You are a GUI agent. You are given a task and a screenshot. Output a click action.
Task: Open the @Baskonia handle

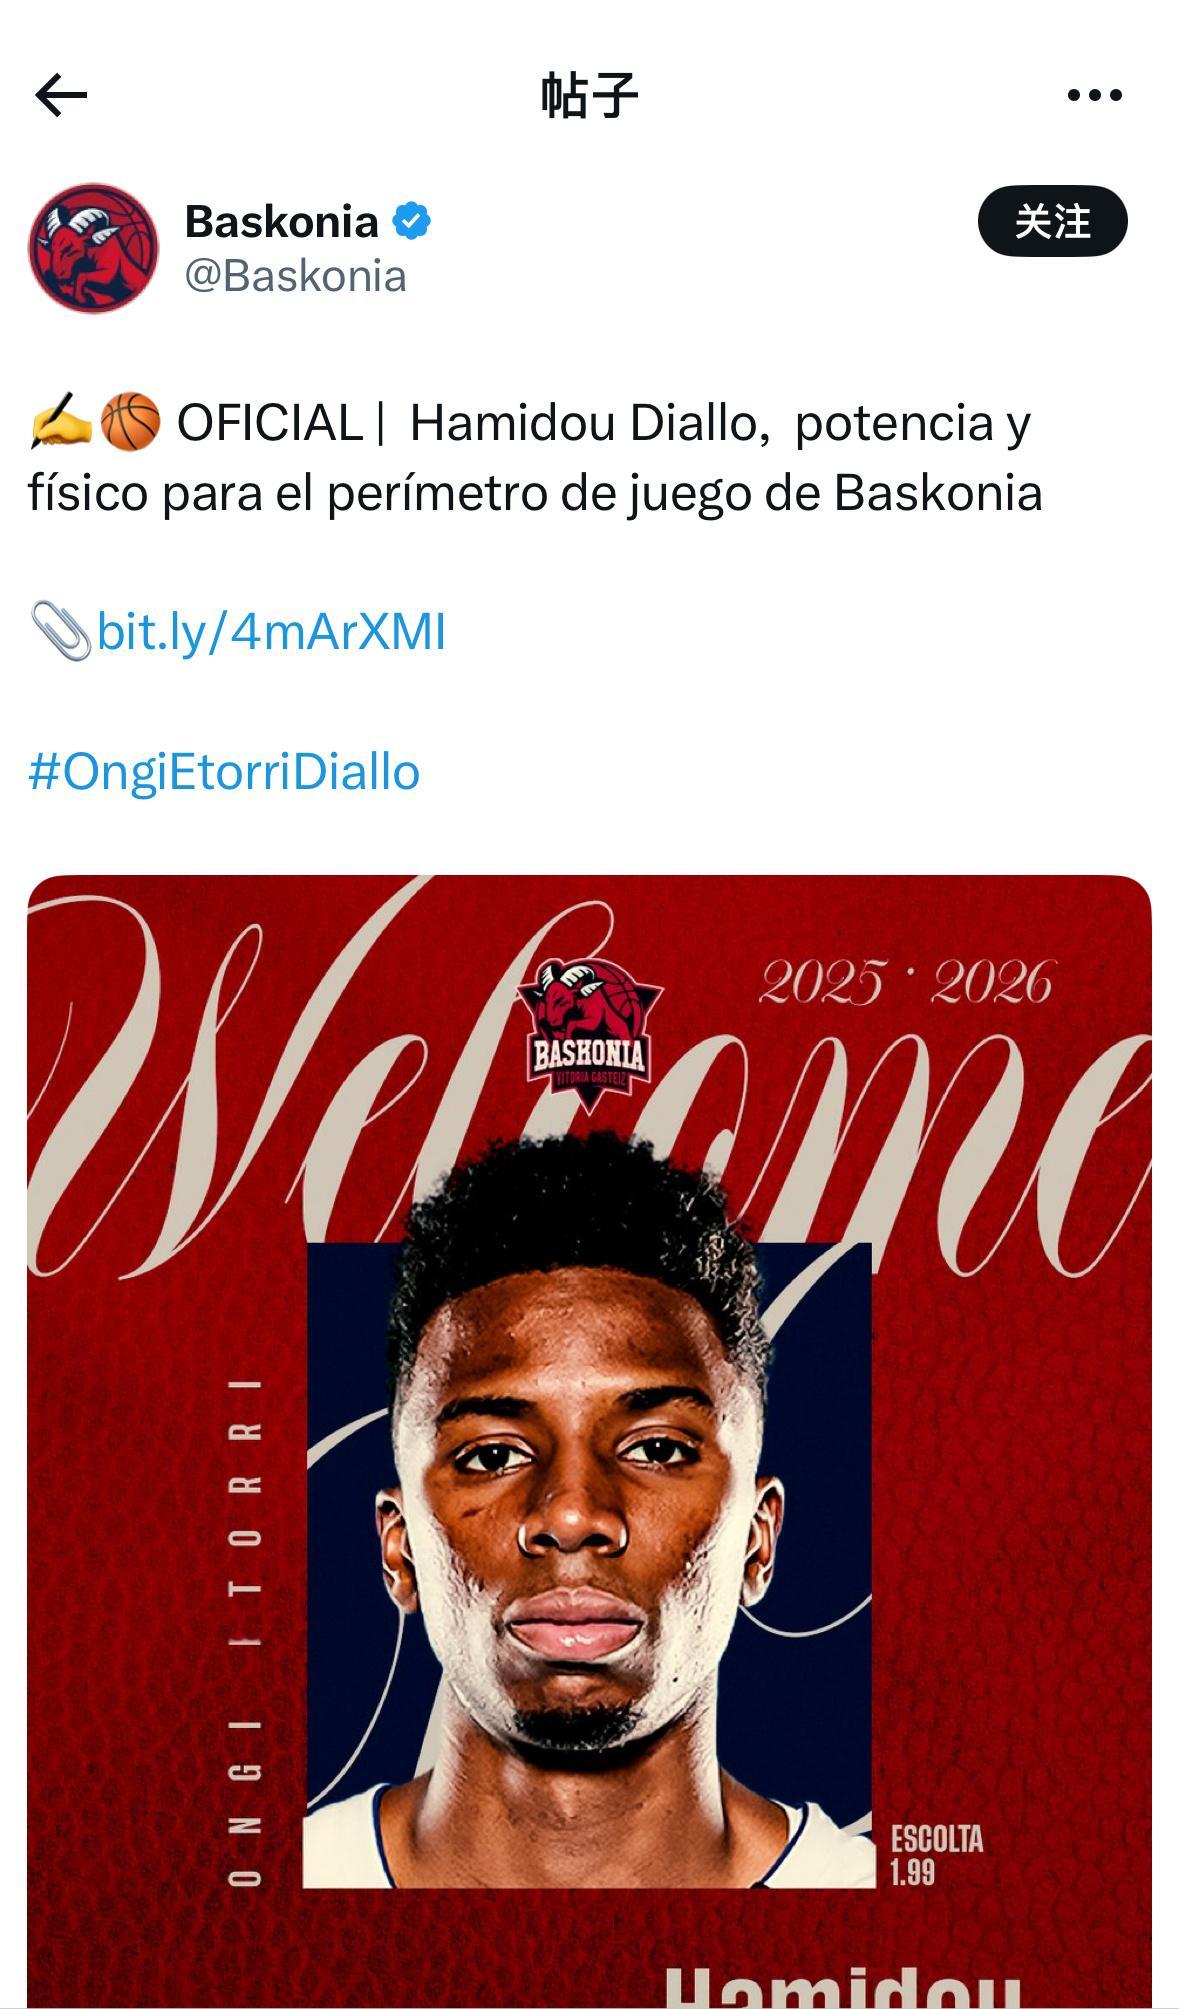click(x=296, y=276)
